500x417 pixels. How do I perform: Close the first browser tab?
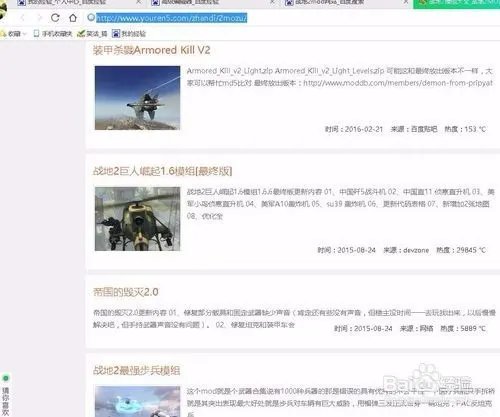click(139, 2)
